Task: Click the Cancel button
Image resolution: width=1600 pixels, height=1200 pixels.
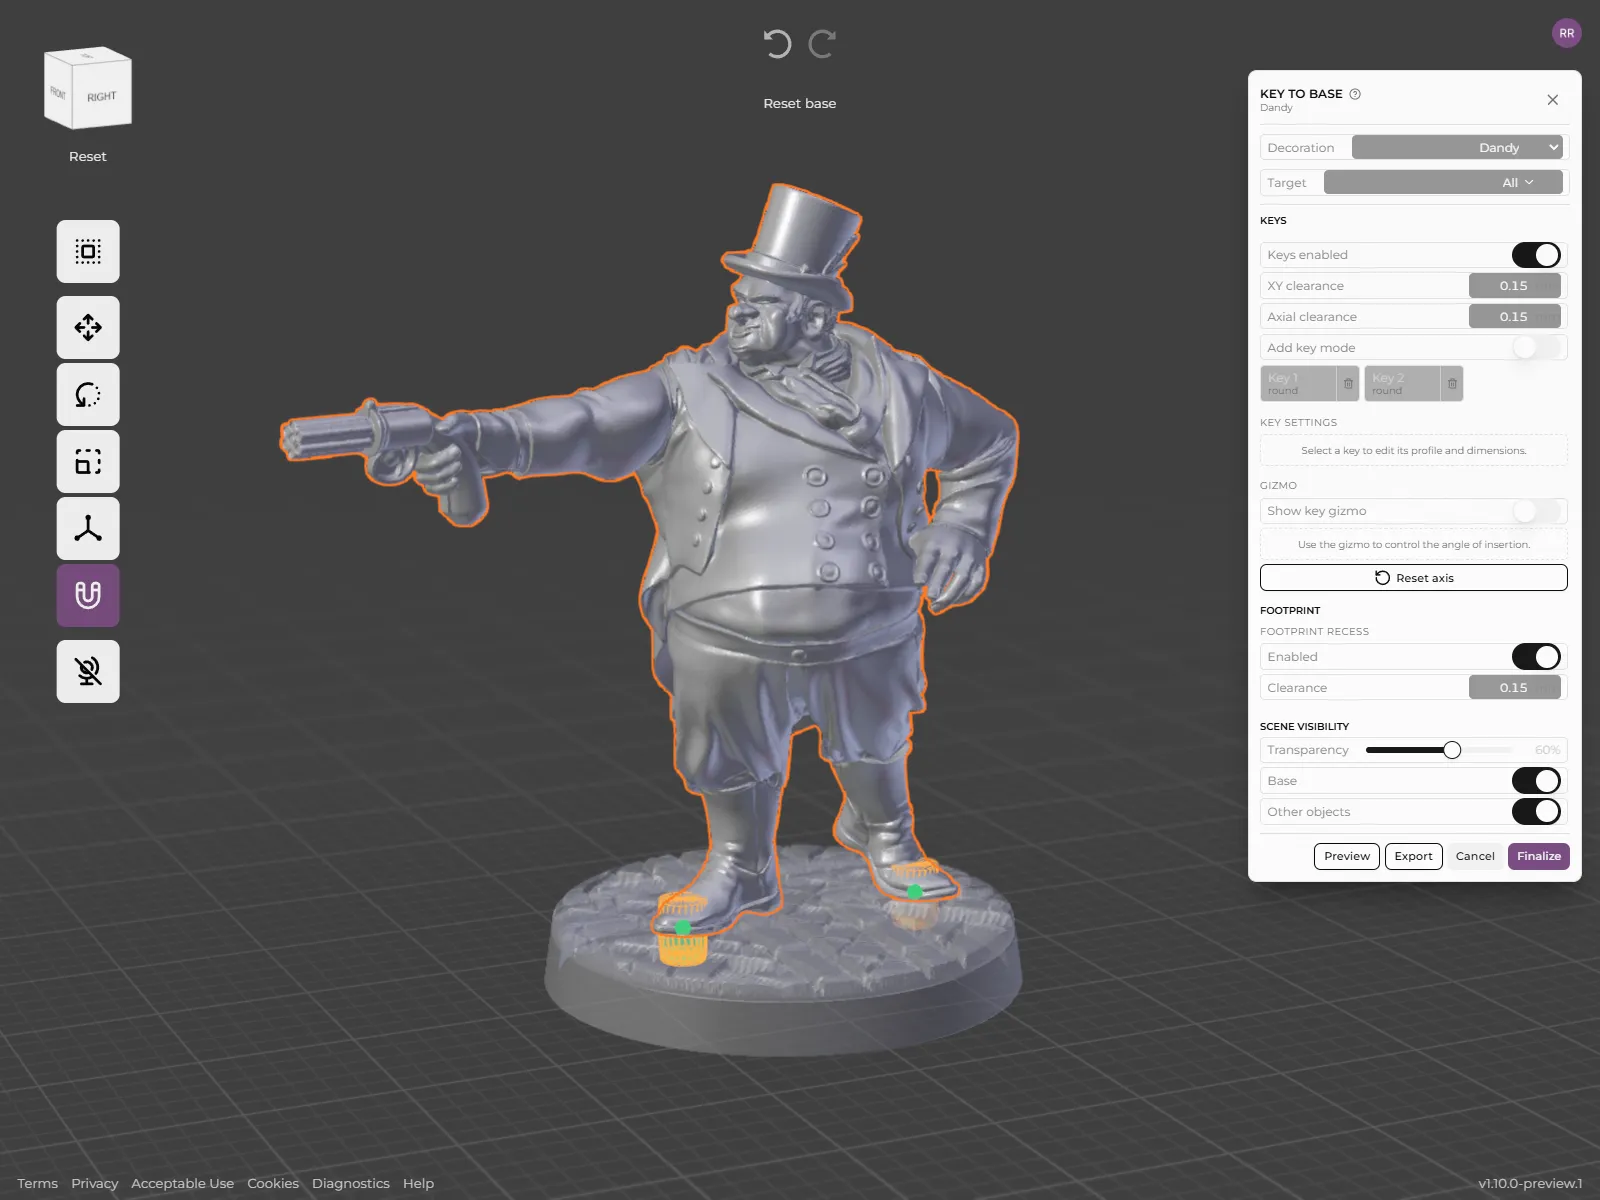Action: (1475, 856)
